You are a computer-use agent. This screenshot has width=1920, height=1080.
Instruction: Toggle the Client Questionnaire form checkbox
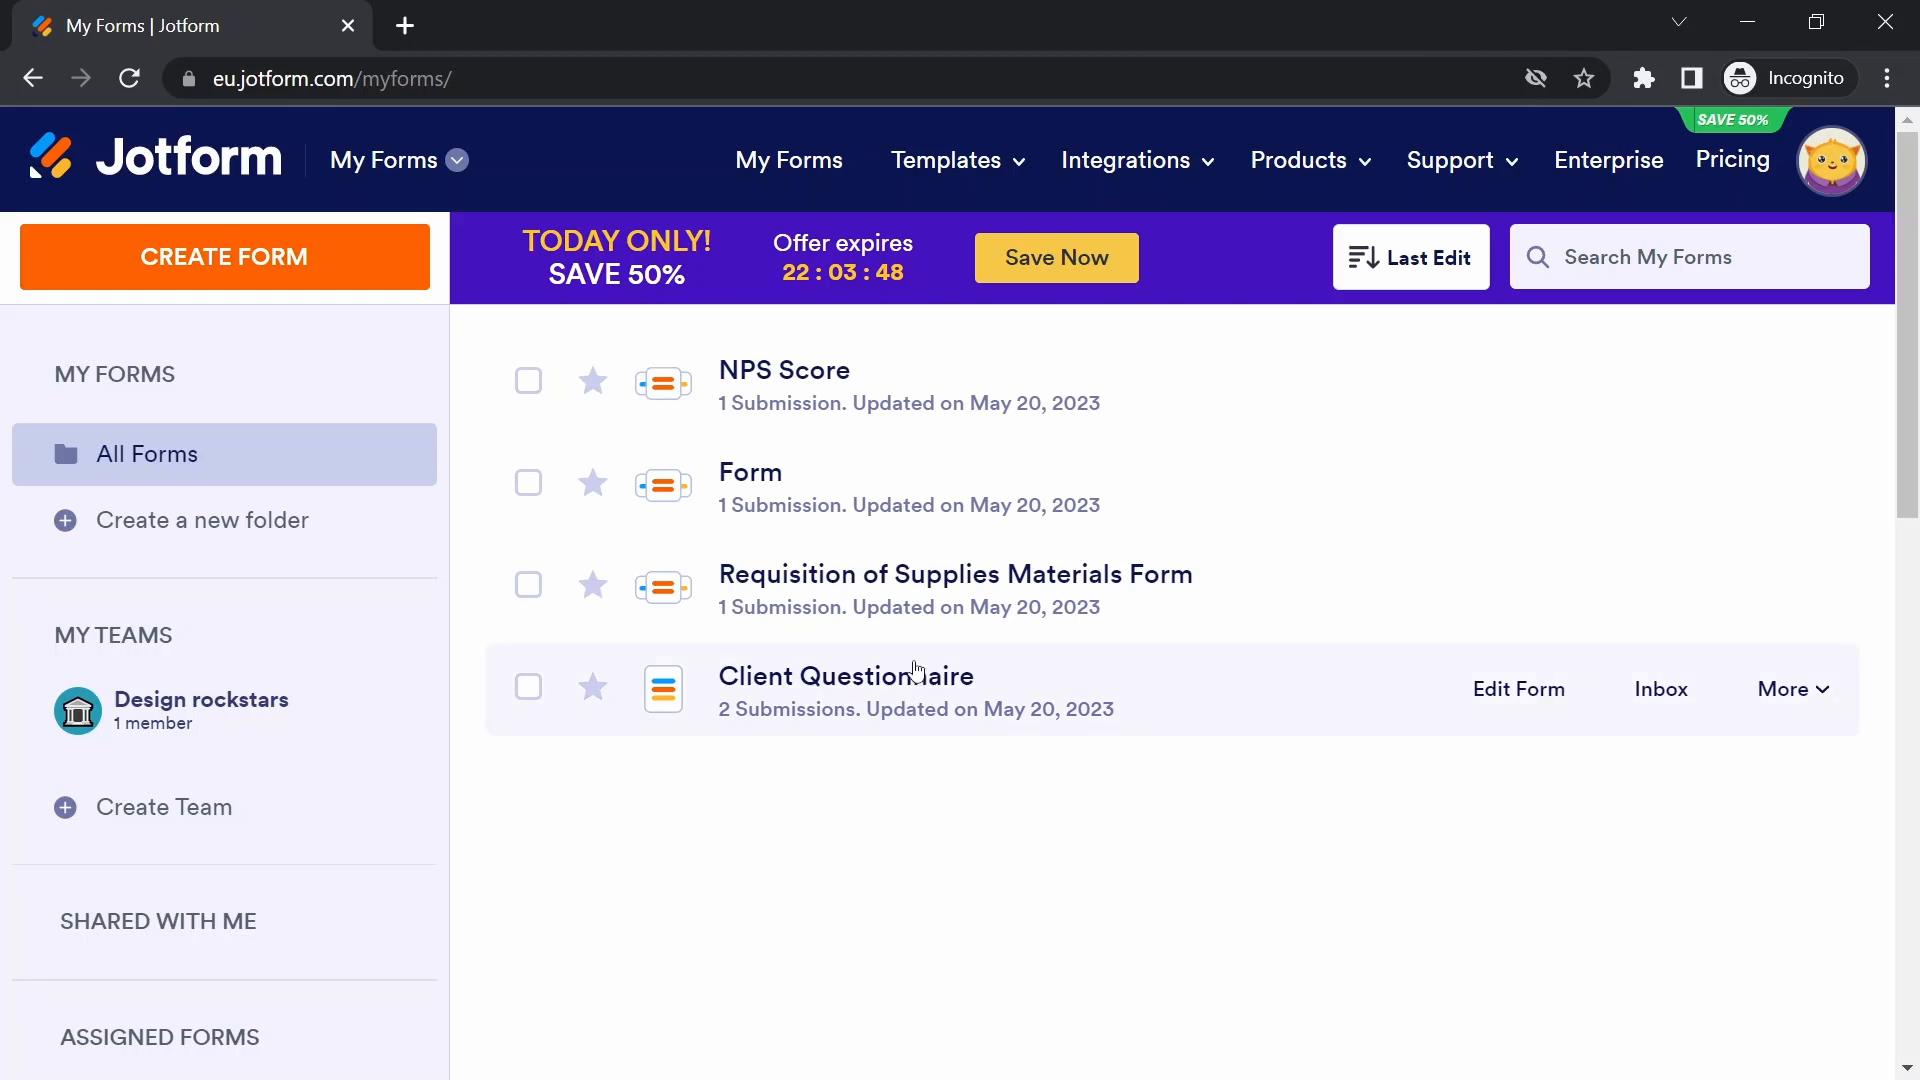tap(529, 687)
